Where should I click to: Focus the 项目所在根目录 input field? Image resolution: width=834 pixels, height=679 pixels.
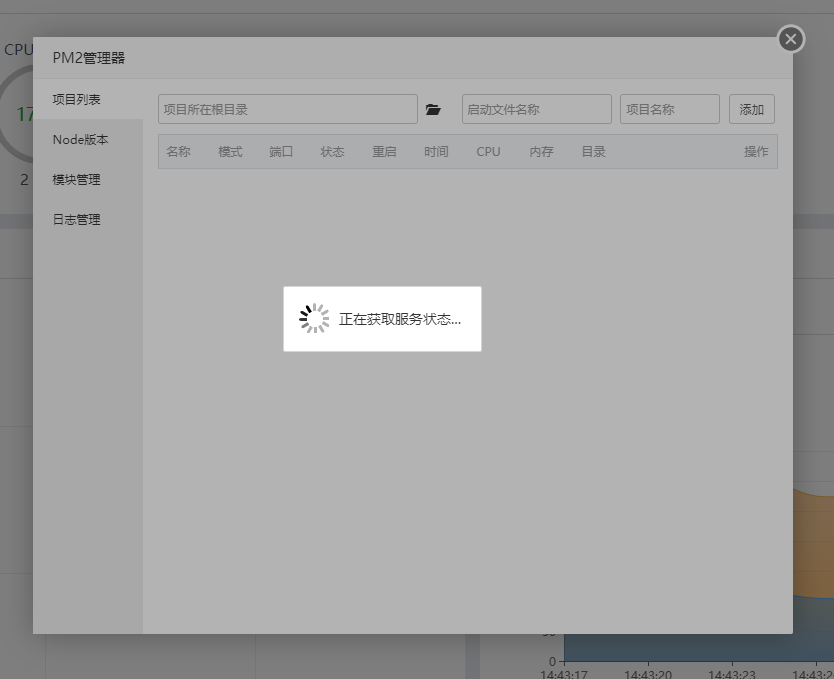(288, 110)
